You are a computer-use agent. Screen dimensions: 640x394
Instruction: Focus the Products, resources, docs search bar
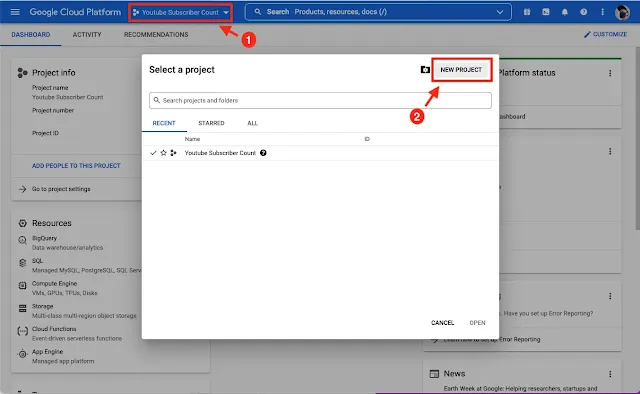[378, 12]
